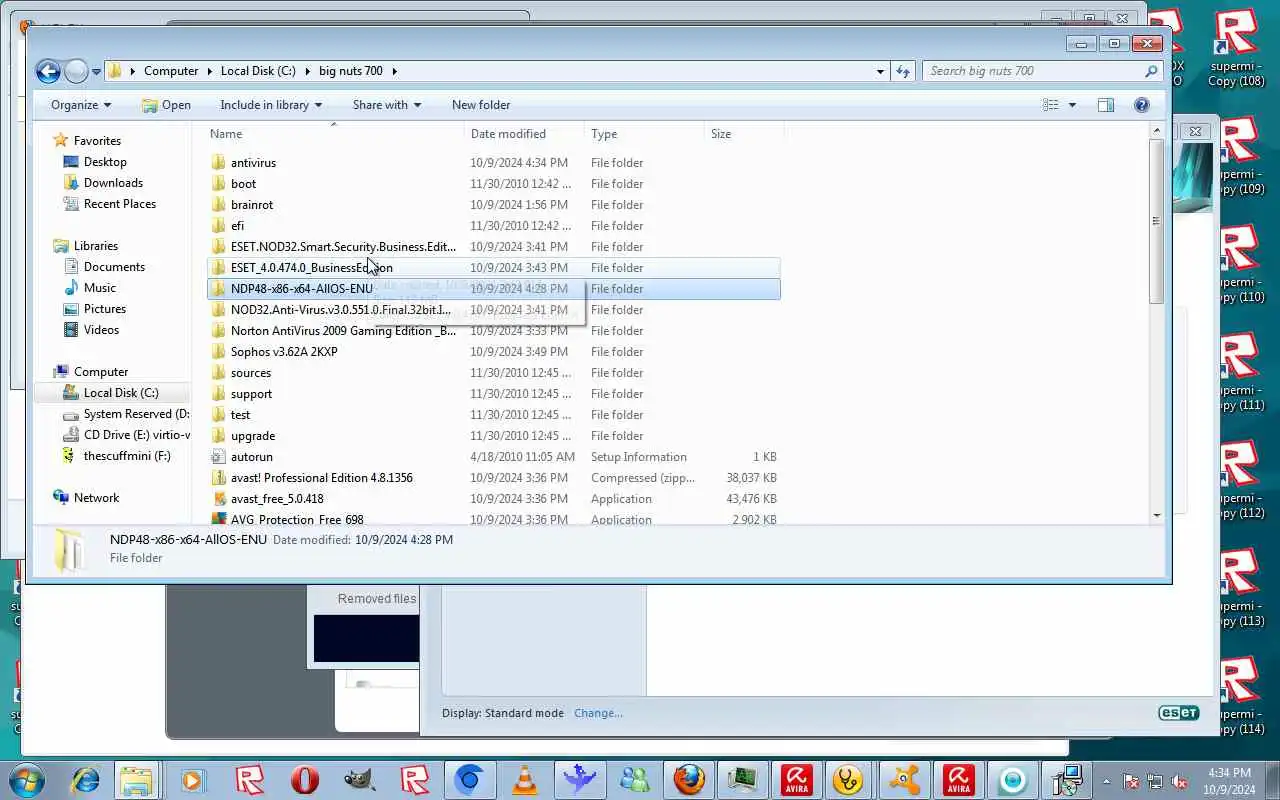Open Windows Media Player from taskbar

tap(192, 780)
